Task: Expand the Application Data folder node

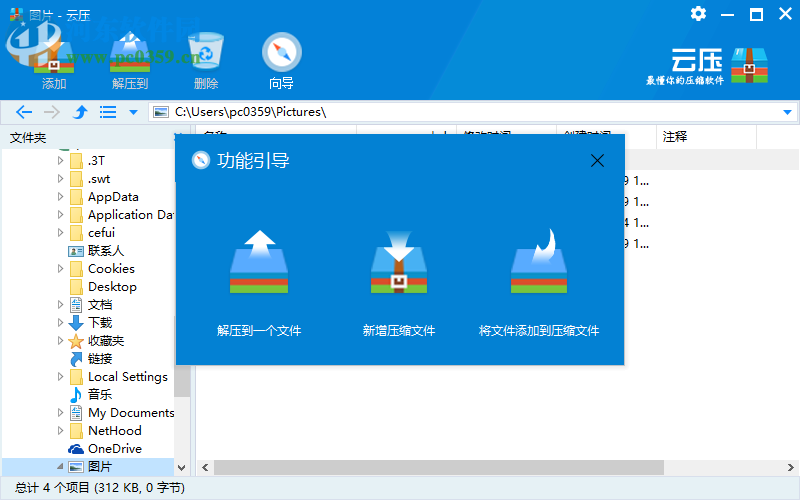Action: click(x=60, y=215)
